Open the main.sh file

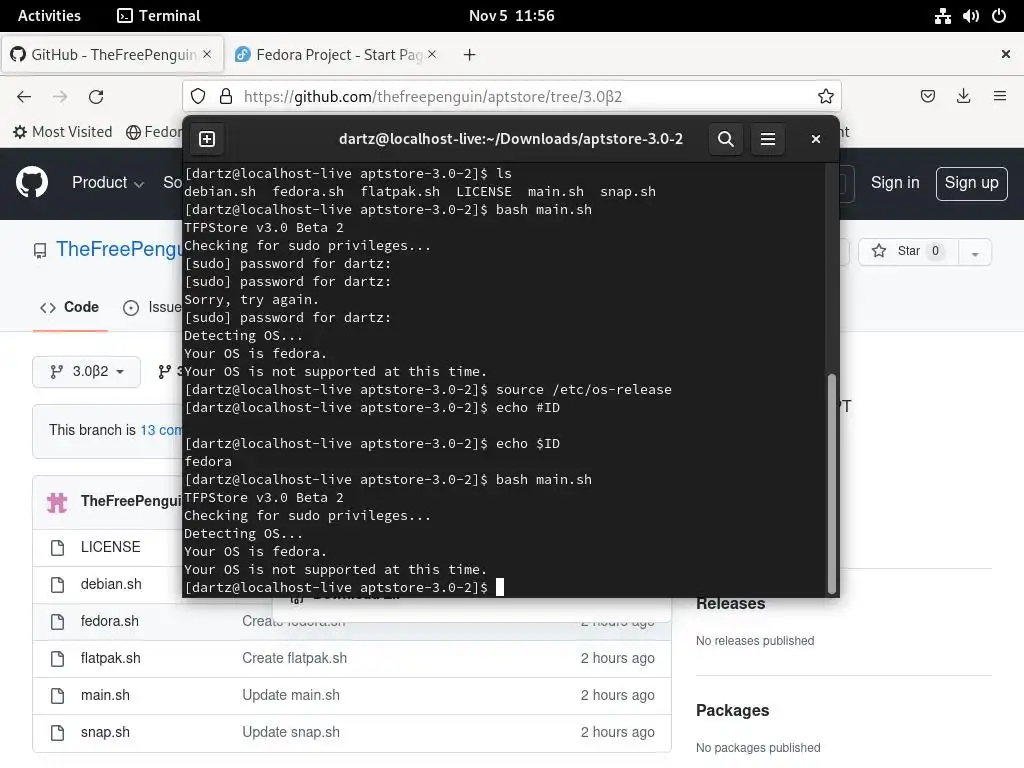point(105,696)
